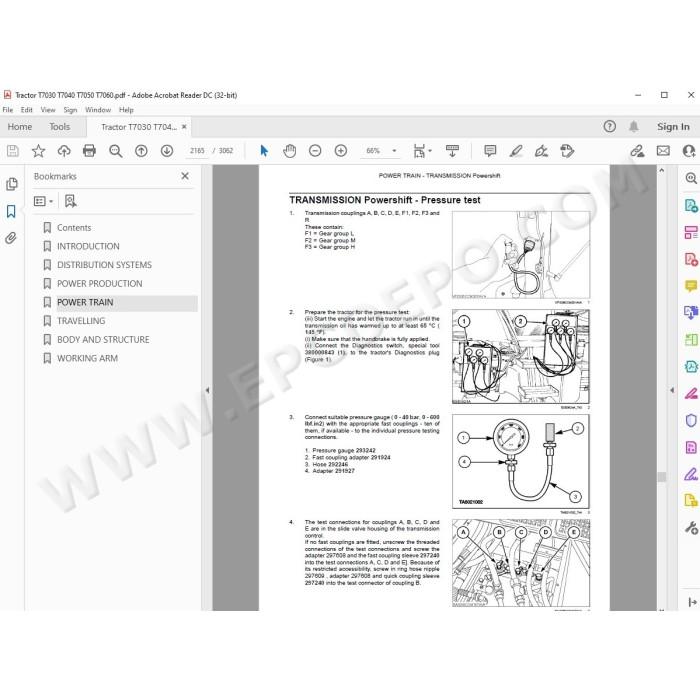This screenshot has height=700, width=700.
Task: Open More Tools wrench icon
Action: click(x=691, y=528)
